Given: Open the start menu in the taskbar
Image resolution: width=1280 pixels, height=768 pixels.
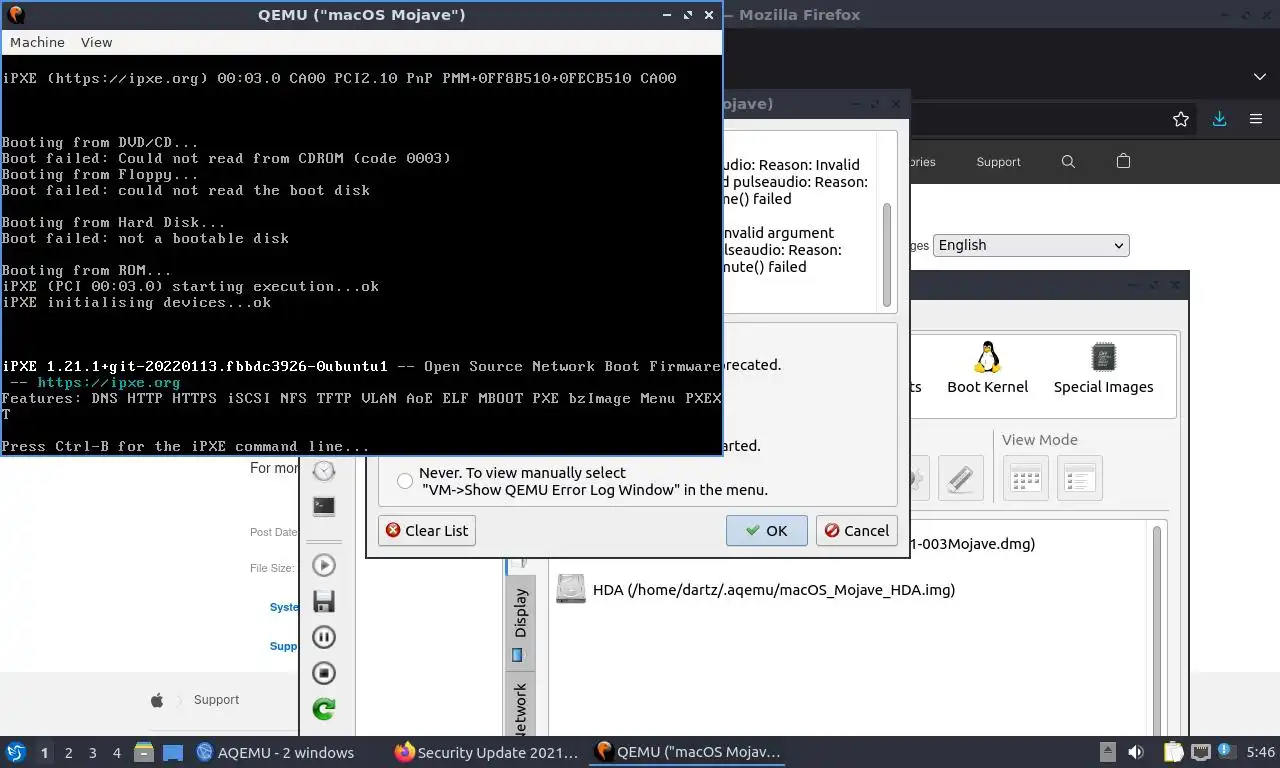Looking at the screenshot, I should pyautogui.click(x=15, y=752).
